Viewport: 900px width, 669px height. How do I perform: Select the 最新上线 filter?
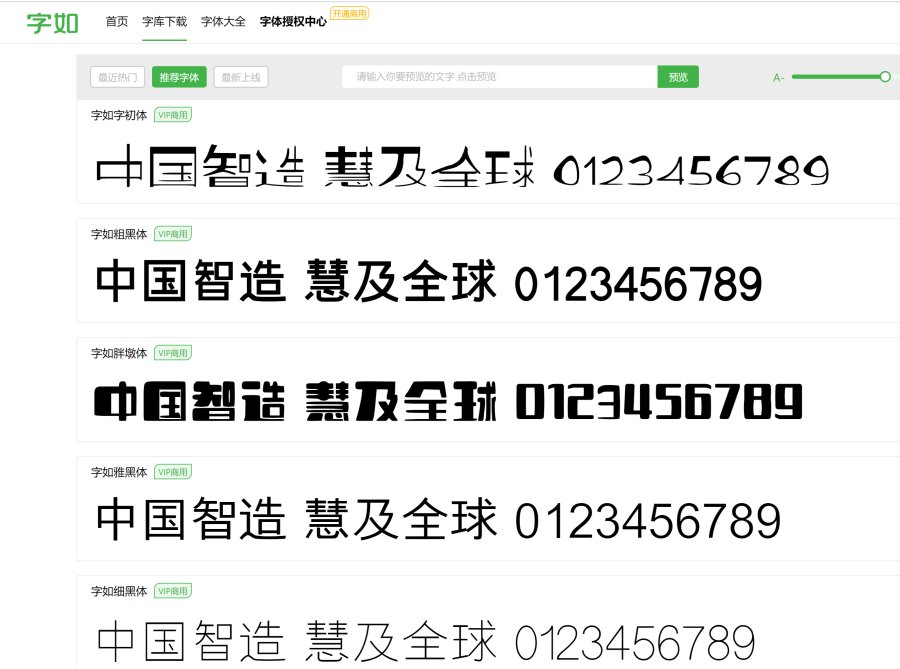[x=242, y=76]
